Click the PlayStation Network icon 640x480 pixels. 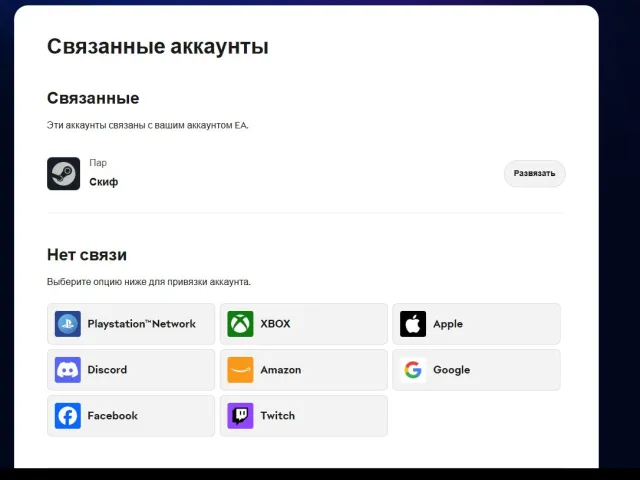[68, 324]
